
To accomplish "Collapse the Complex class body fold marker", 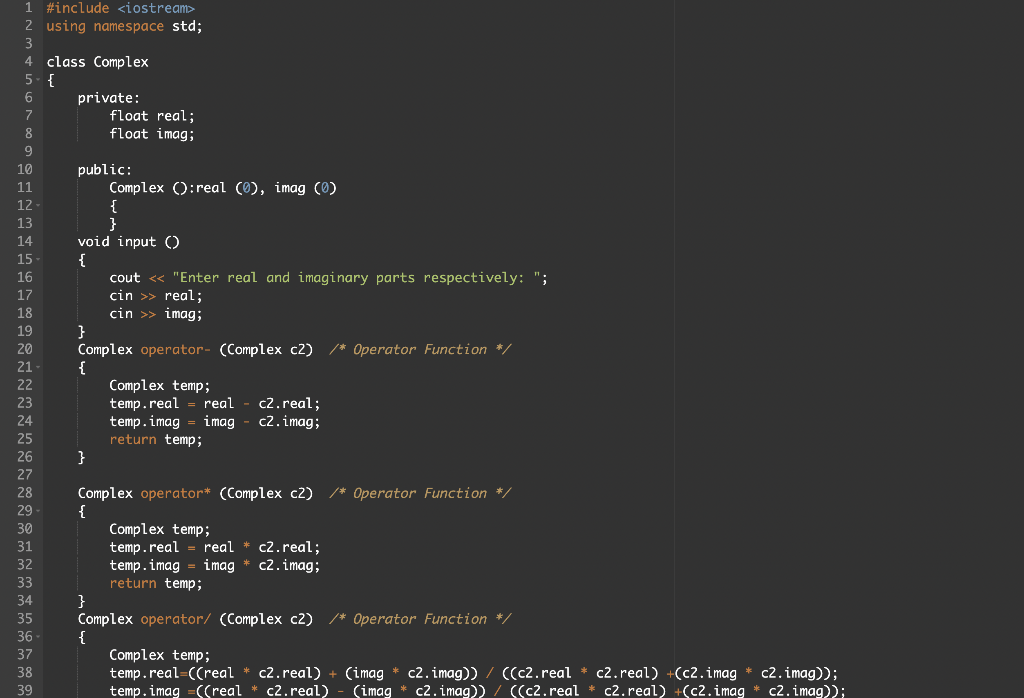I will [x=40, y=79].
